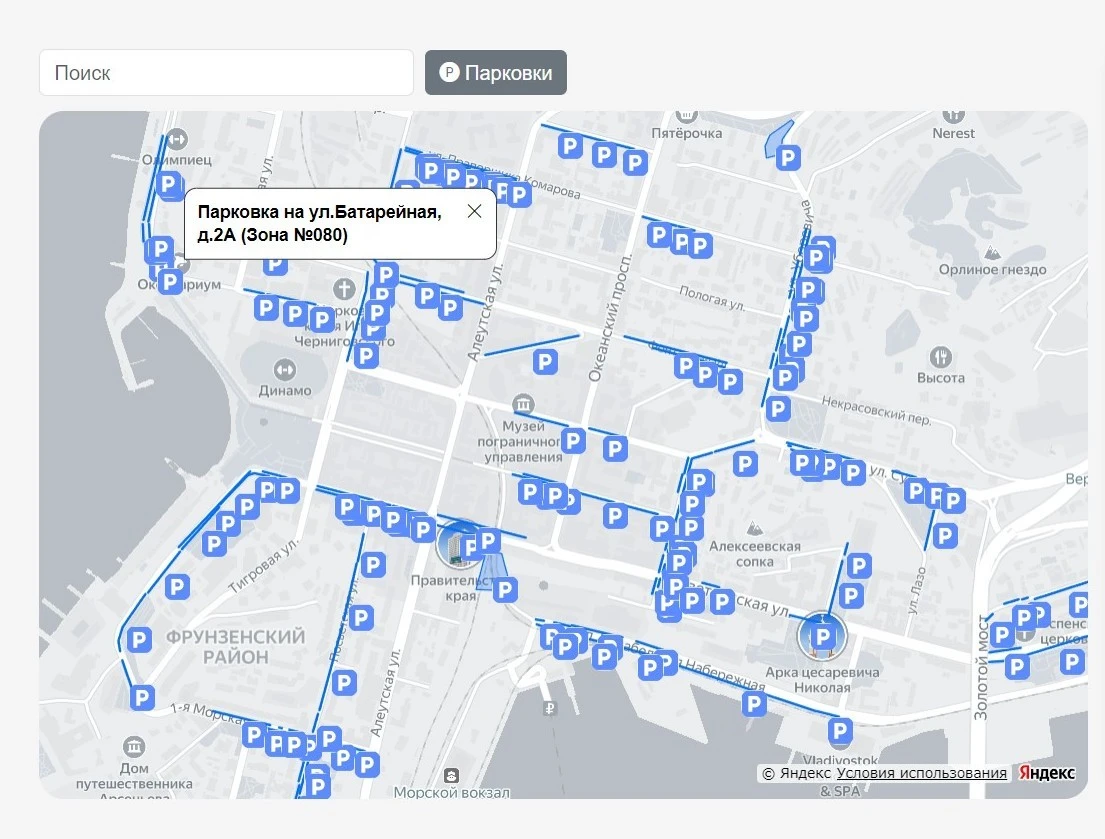Screen dimensions: 1105x839
Task: Select parking marker at Арка цесаревича Николая
Action: point(822,636)
